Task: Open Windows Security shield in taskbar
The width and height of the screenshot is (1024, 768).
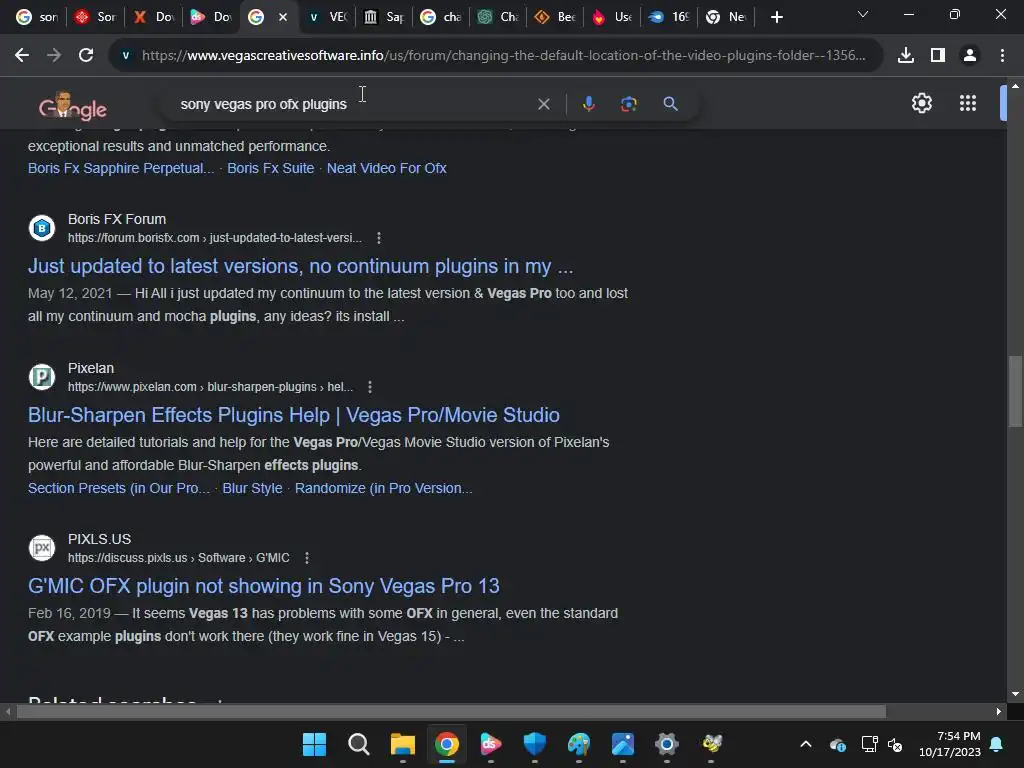Action: click(x=534, y=744)
